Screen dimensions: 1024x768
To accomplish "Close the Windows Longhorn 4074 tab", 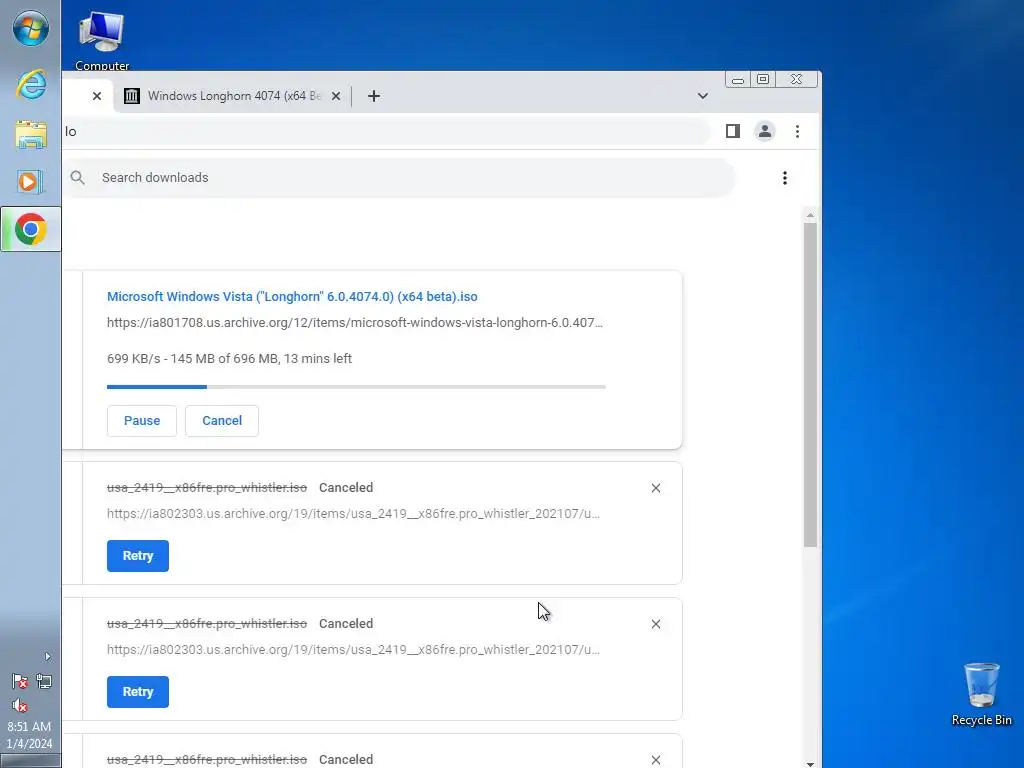I will [x=336, y=96].
